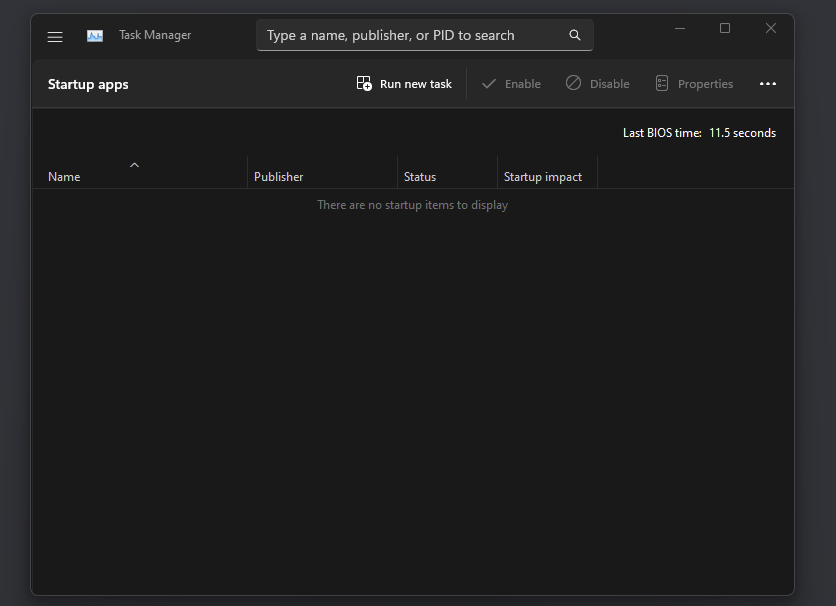This screenshot has height=606, width=836.
Task: Sort by the Publisher column
Action: tap(322, 172)
